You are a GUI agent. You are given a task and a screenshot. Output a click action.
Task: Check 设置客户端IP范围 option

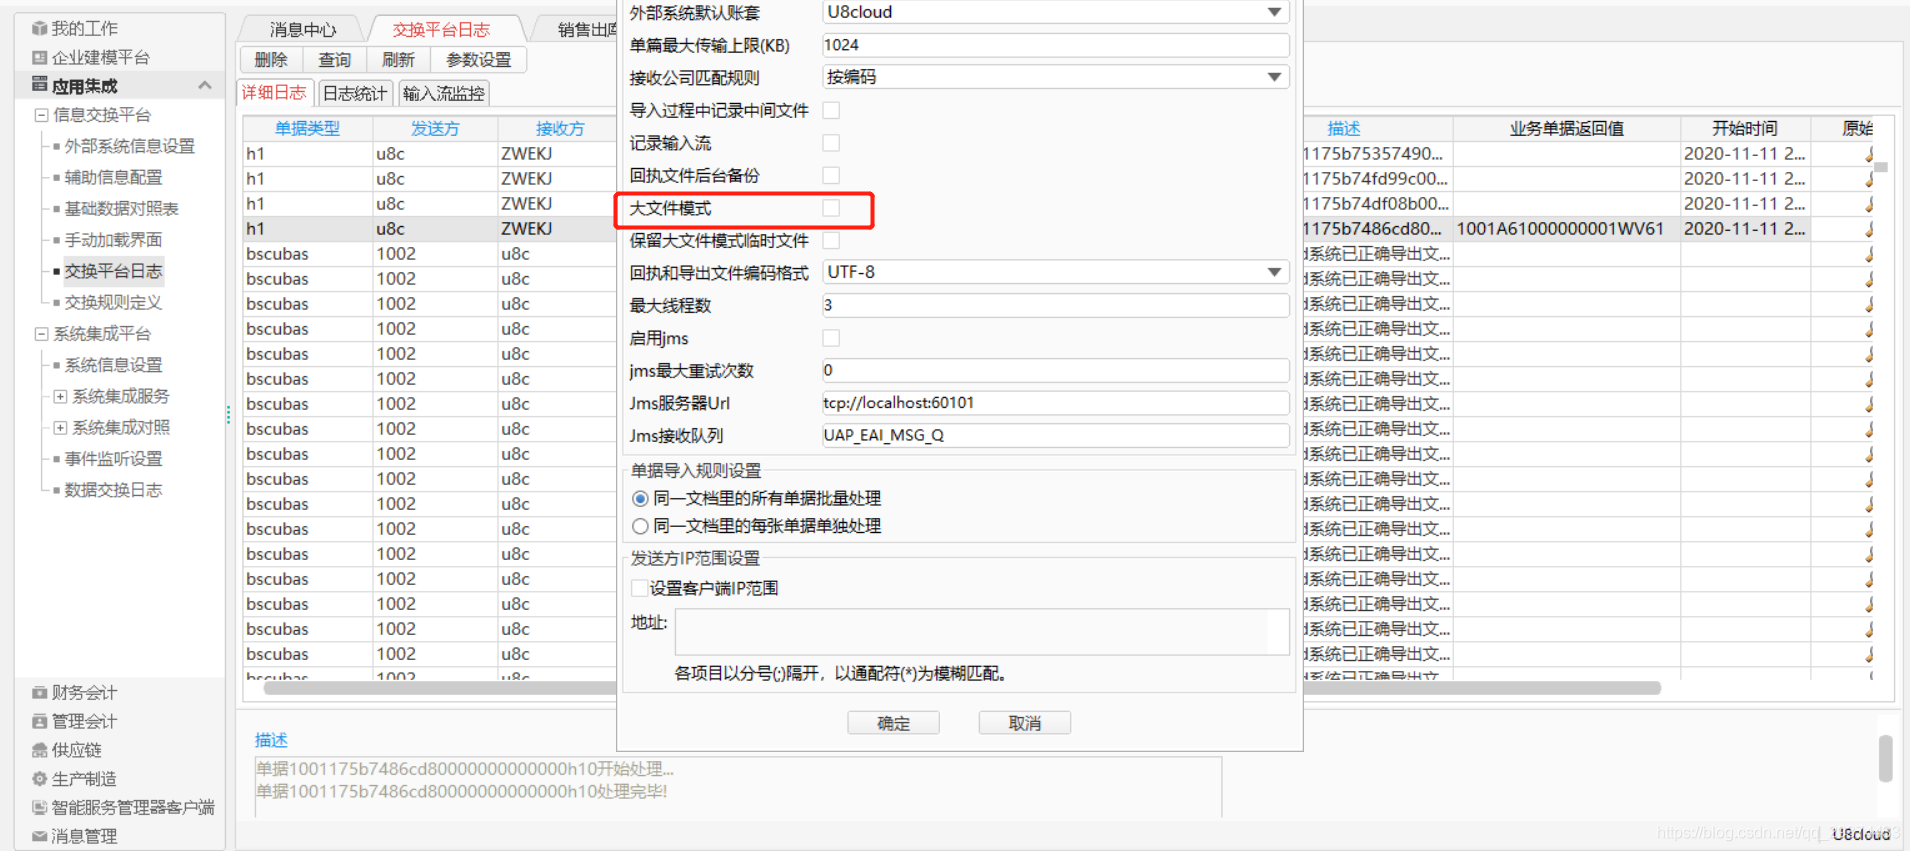click(x=640, y=588)
